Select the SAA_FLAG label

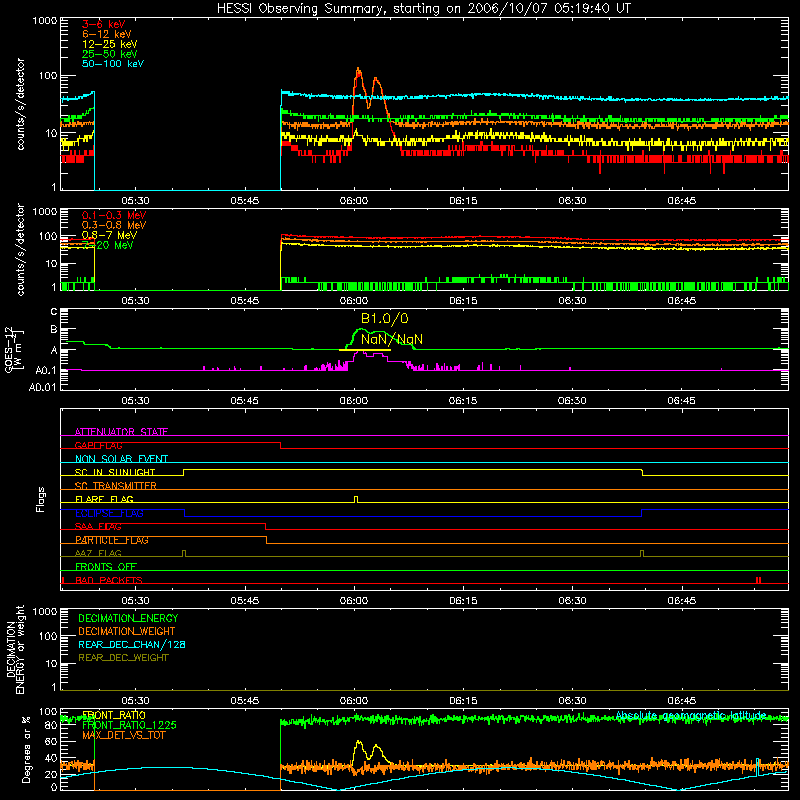98,527
